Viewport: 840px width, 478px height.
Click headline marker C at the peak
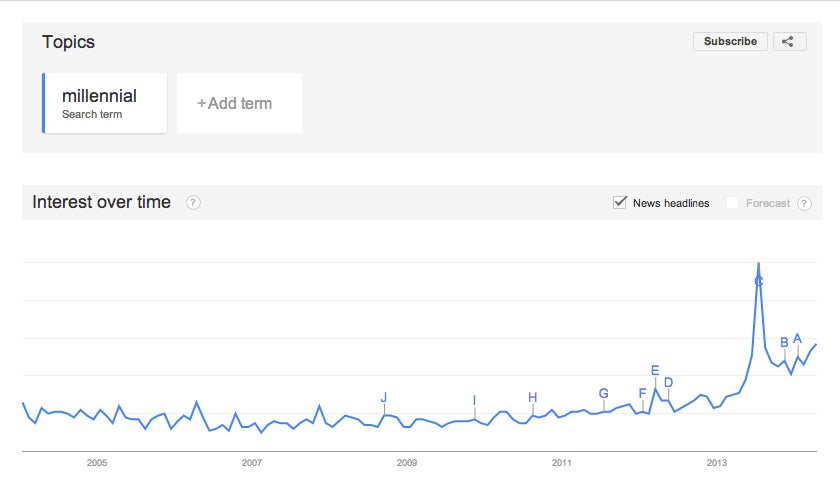click(x=759, y=281)
